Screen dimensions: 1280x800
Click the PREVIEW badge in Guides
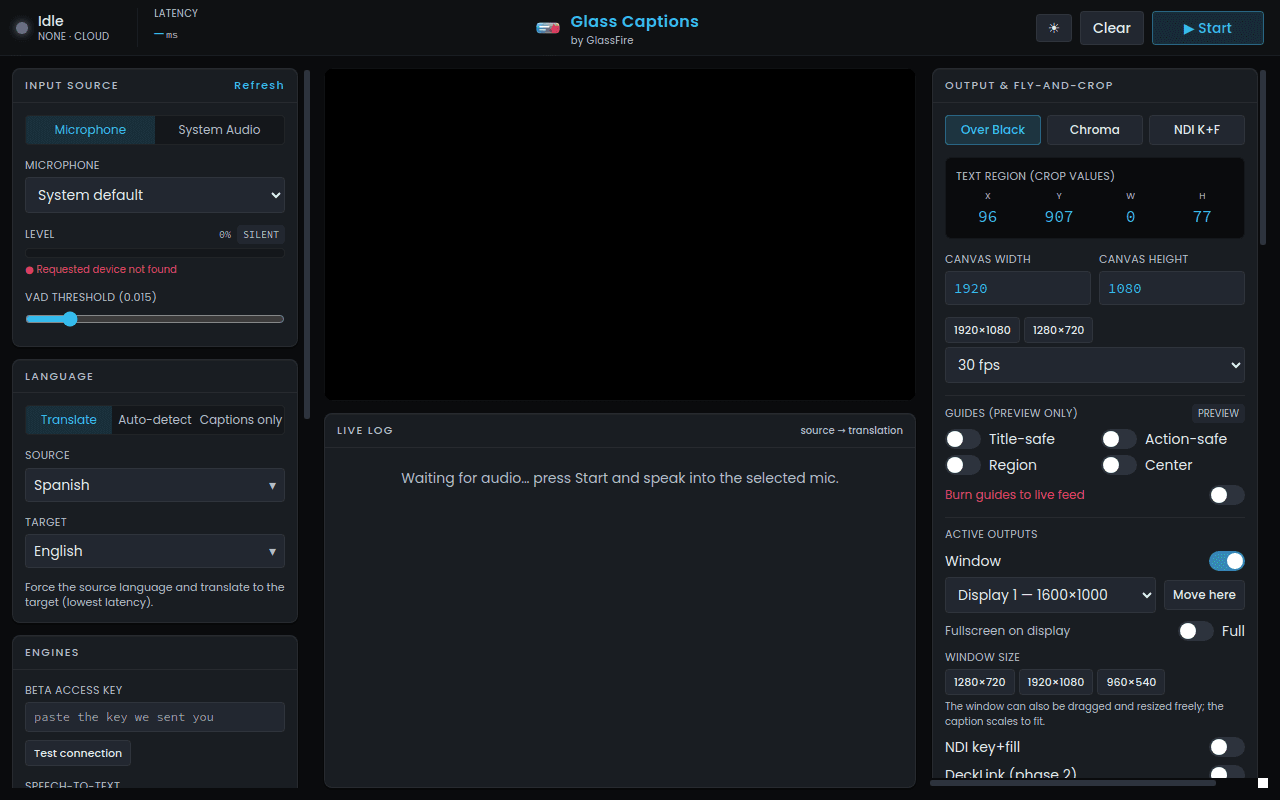point(1218,413)
